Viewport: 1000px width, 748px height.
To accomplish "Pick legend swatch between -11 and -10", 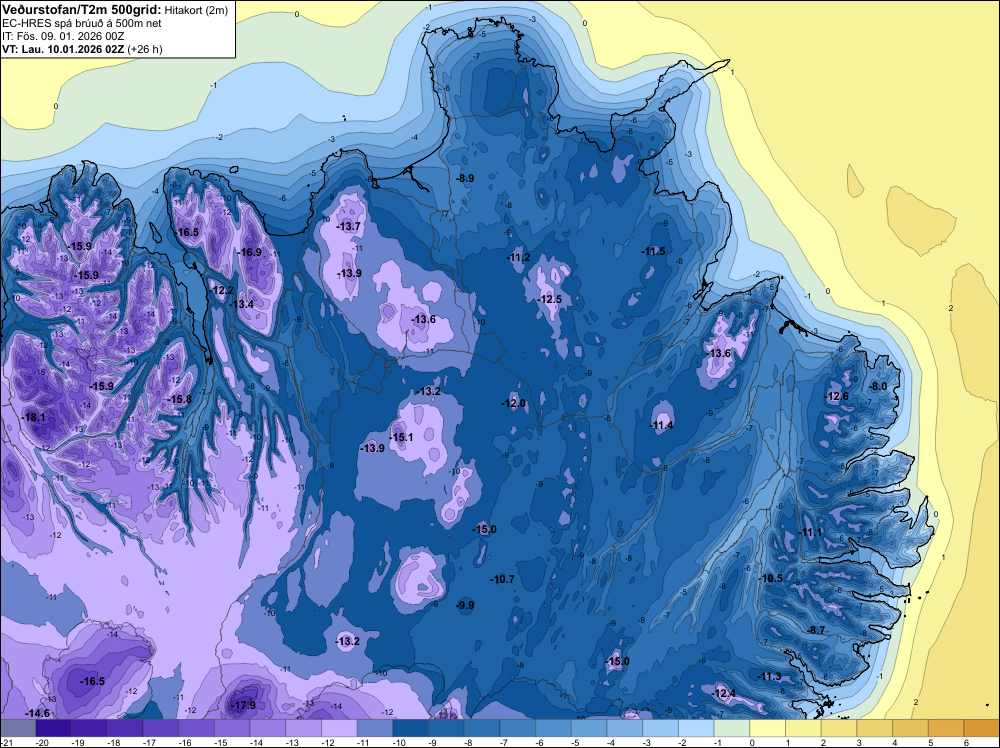I will (x=375, y=728).
